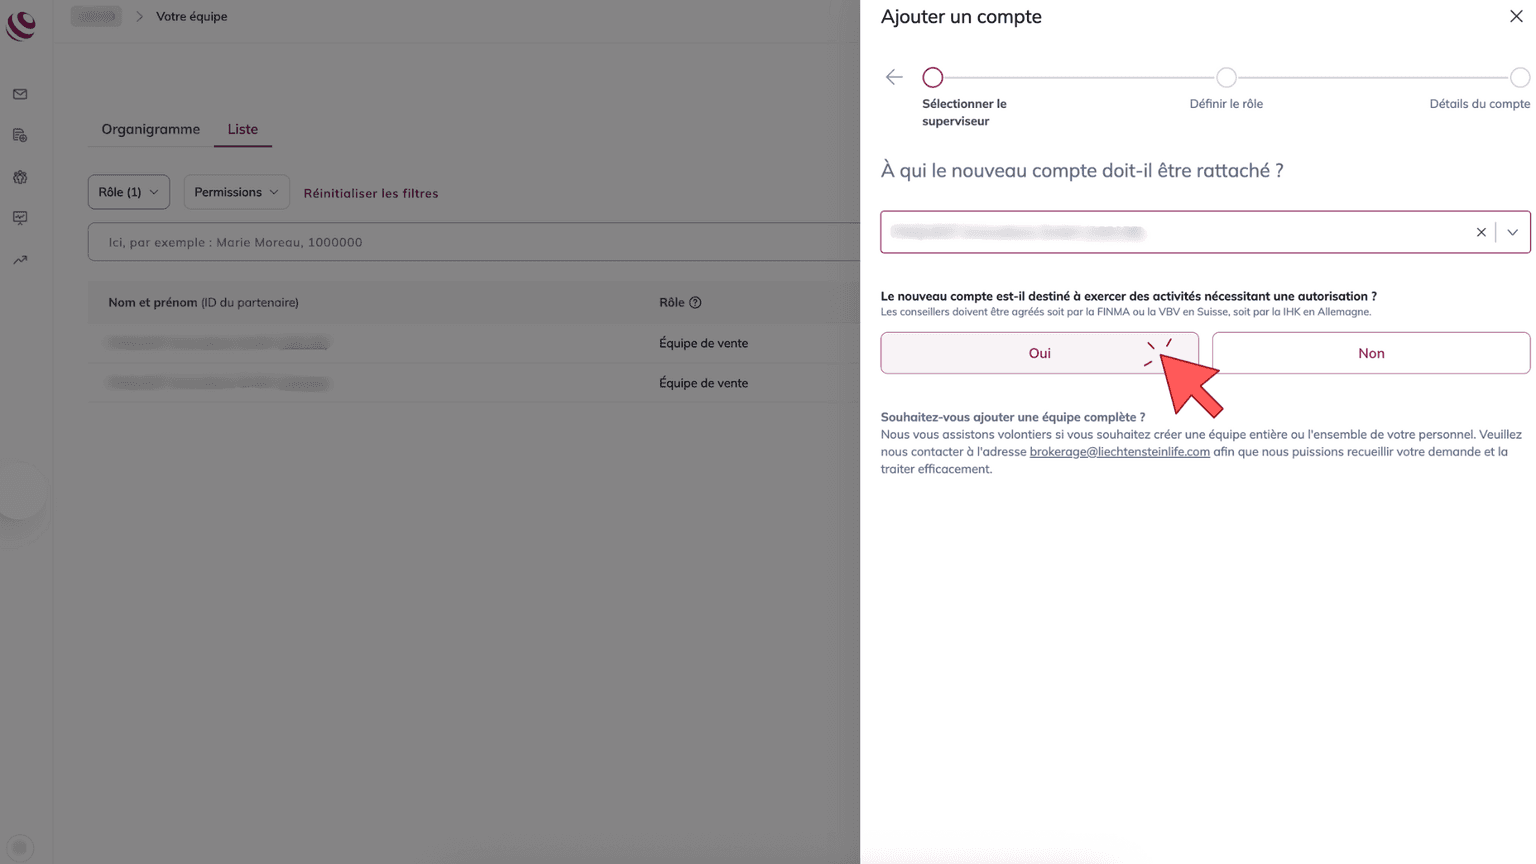Screen dimensions: 1536x864
Task: Open the trending arrow icon in sidebar
Action: [x=20, y=260]
